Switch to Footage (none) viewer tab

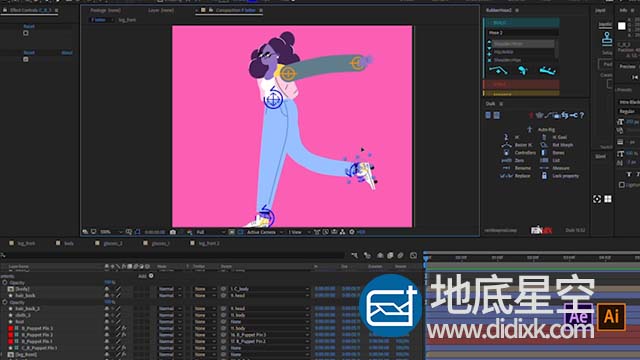pyautogui.click(x=105, y=10)
